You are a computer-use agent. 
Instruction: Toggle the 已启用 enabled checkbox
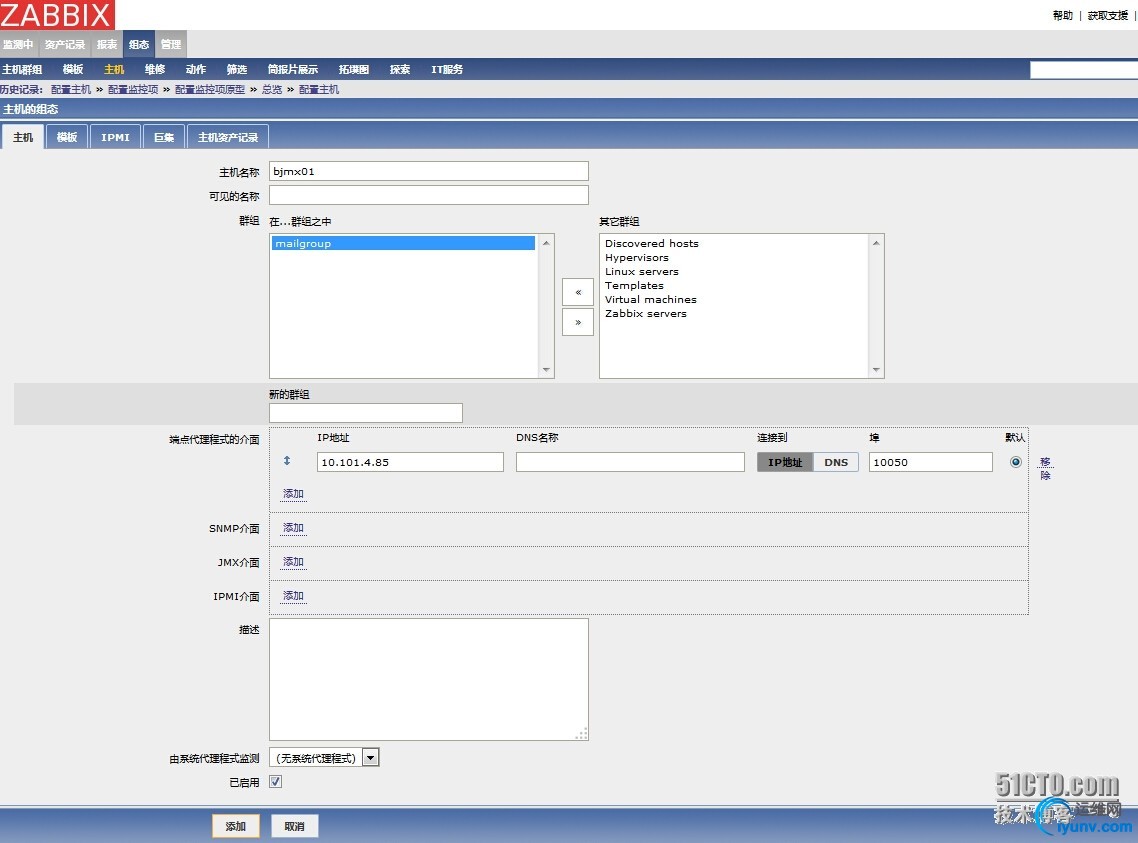(275, 781)
